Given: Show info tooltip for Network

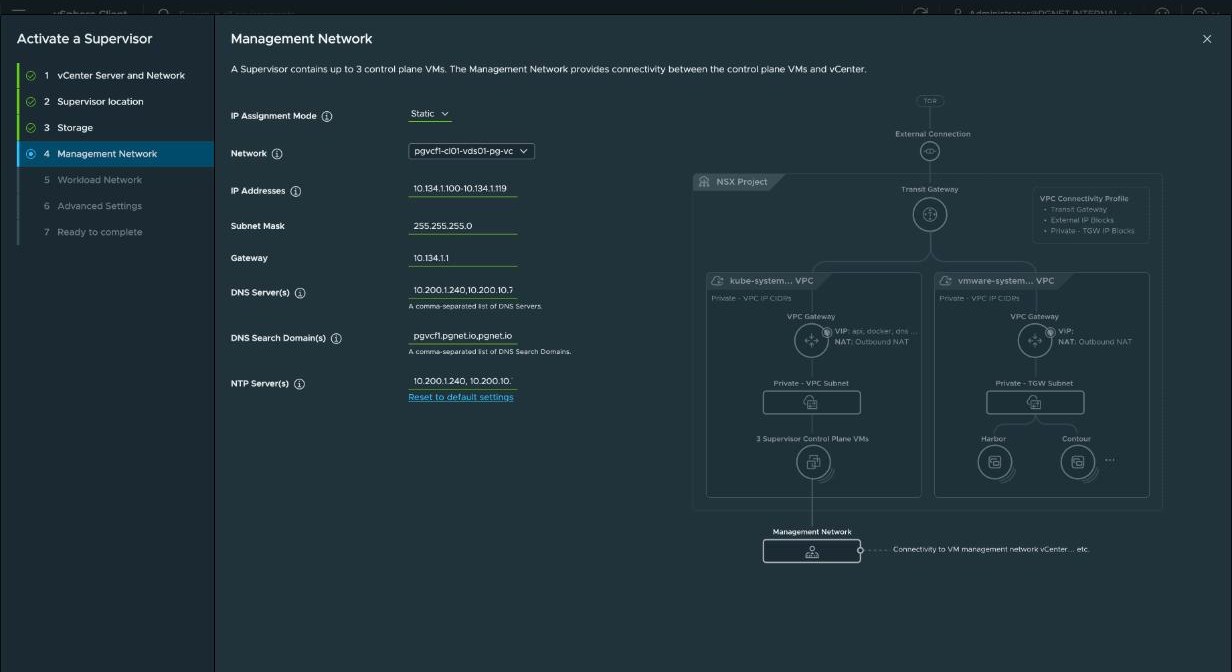Looking at the screenshot, I should [277, 155].
